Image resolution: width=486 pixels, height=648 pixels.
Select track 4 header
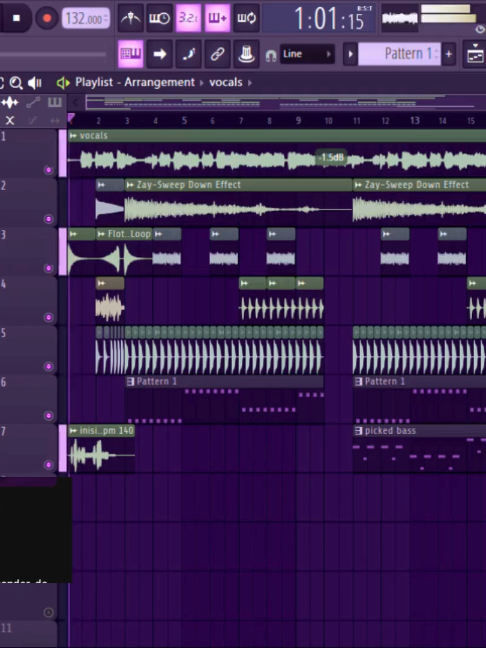tap(29, 300)
